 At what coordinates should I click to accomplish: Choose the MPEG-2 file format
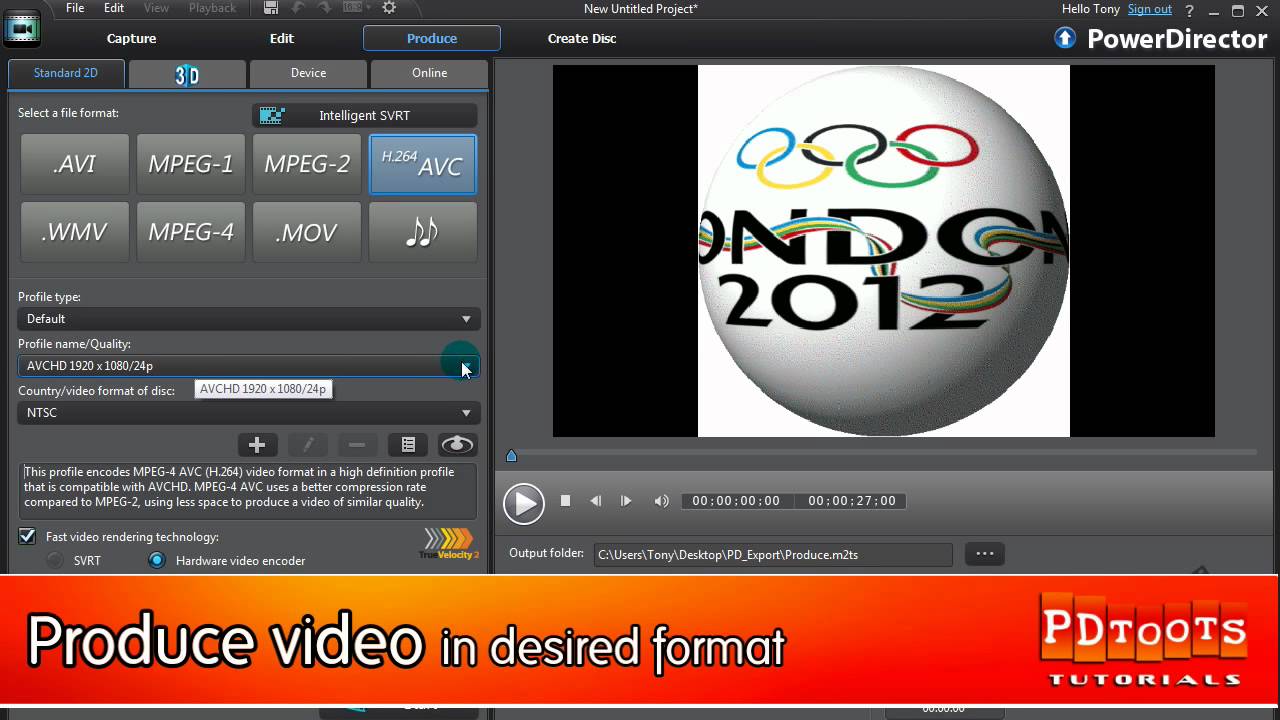(x=307, y=164)
